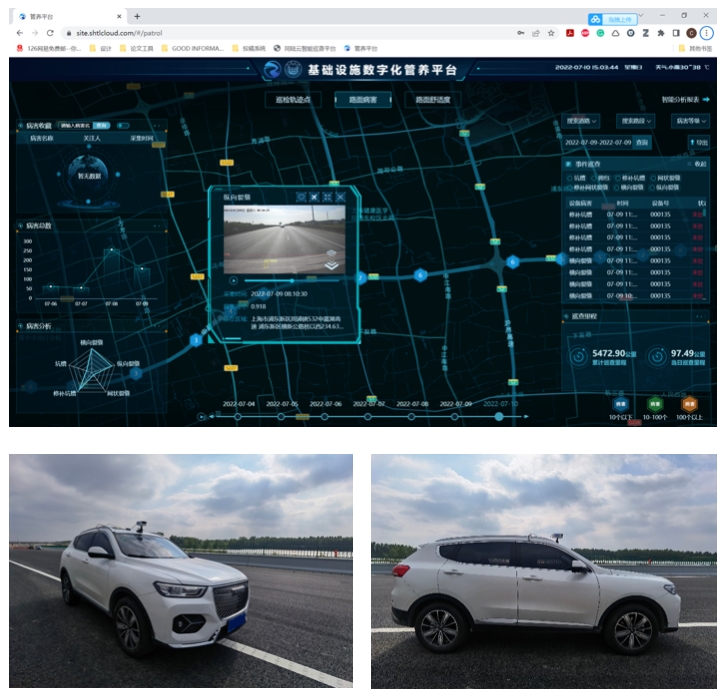Select the 修补网状裂缝 radio option
This screenshot has height=696, width=725.
pos(569,187)
